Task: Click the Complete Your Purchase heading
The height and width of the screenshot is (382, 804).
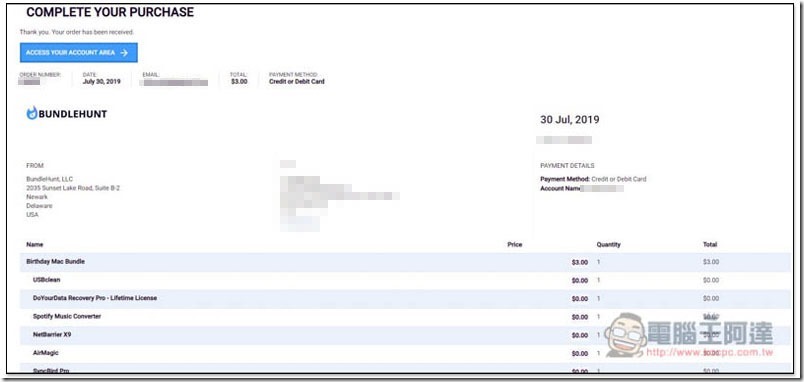Action: [110, 12]
